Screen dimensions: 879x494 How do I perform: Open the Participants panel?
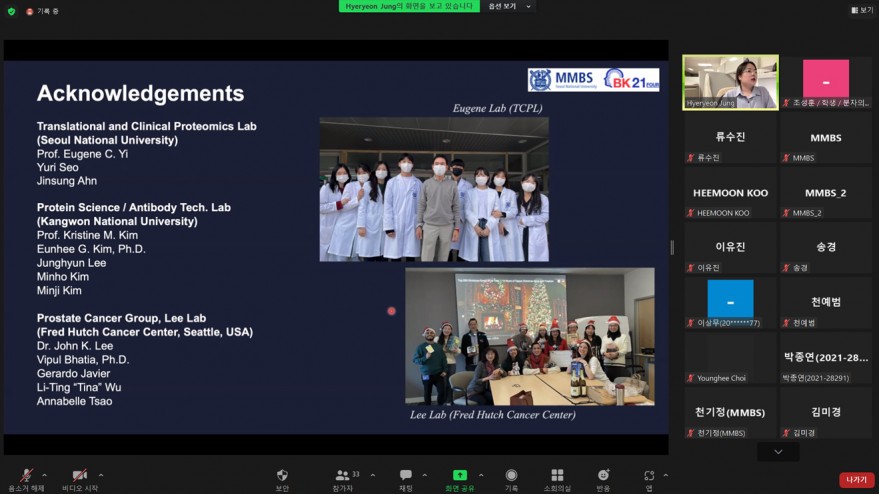click(x=343, y=475)
